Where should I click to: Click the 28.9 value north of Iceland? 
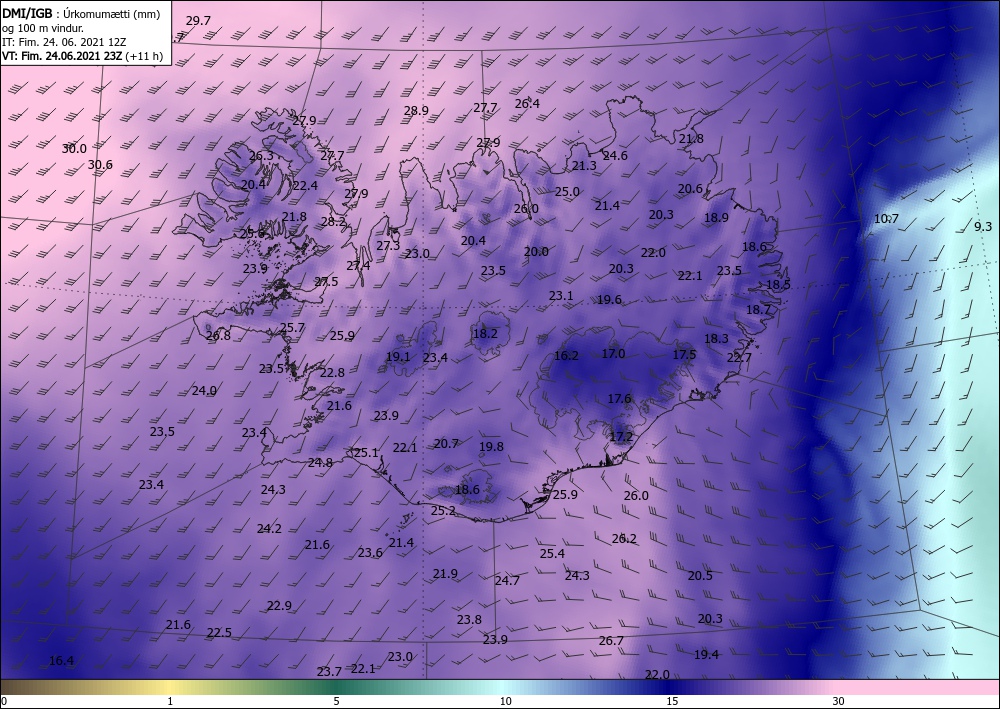click(x=416, y=111)
